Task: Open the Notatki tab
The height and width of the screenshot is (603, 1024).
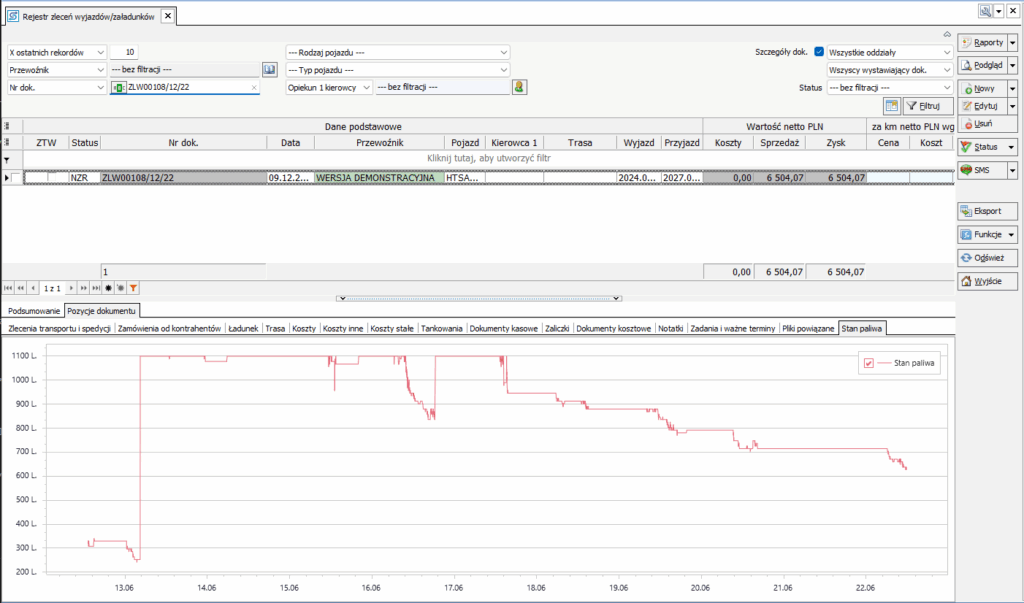Action: pos(671,329)
